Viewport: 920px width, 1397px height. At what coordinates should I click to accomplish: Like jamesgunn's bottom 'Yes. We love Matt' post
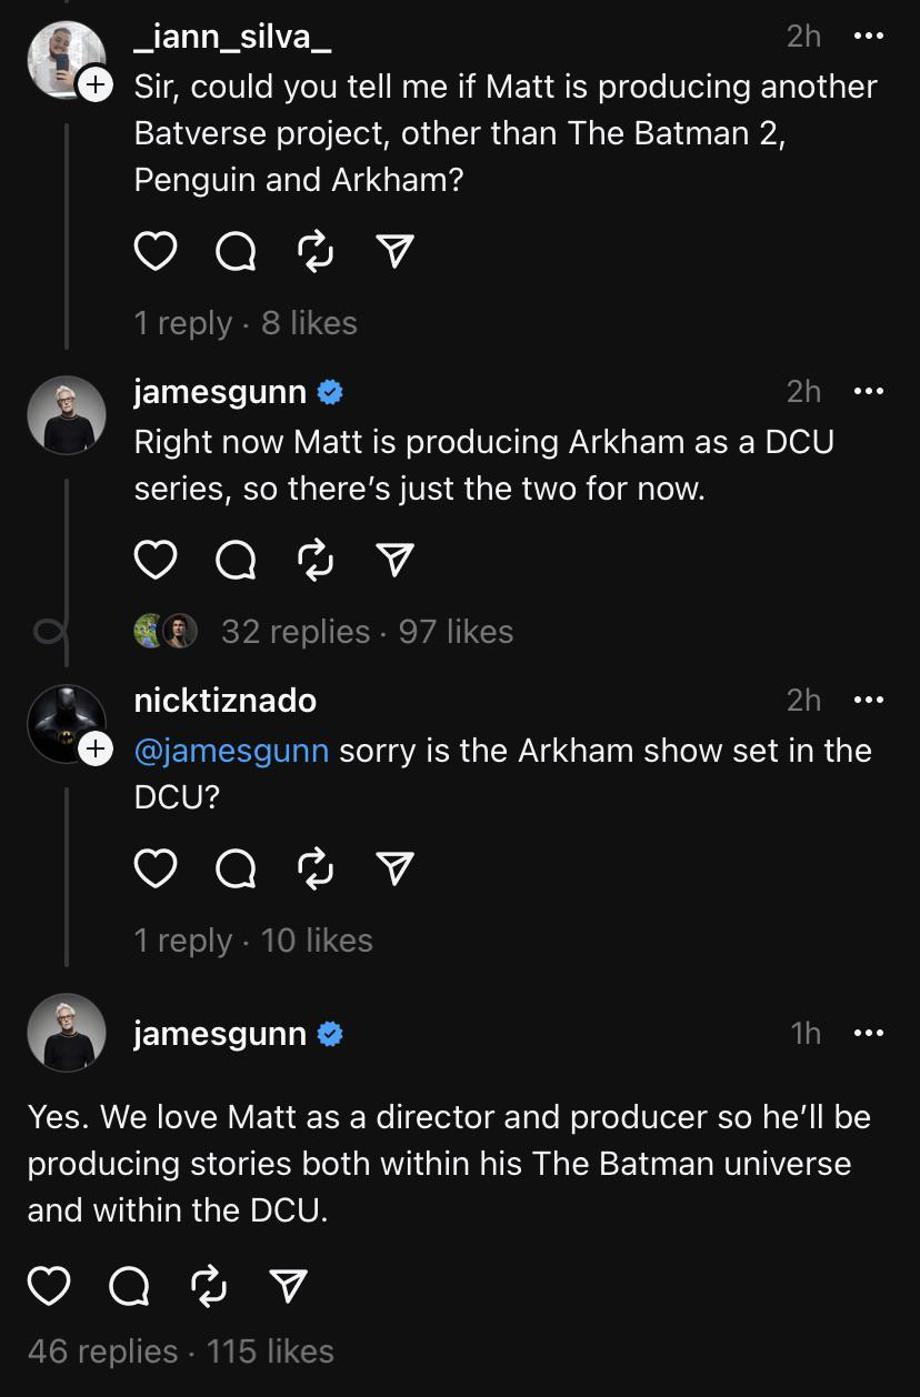click(48, 1286)
